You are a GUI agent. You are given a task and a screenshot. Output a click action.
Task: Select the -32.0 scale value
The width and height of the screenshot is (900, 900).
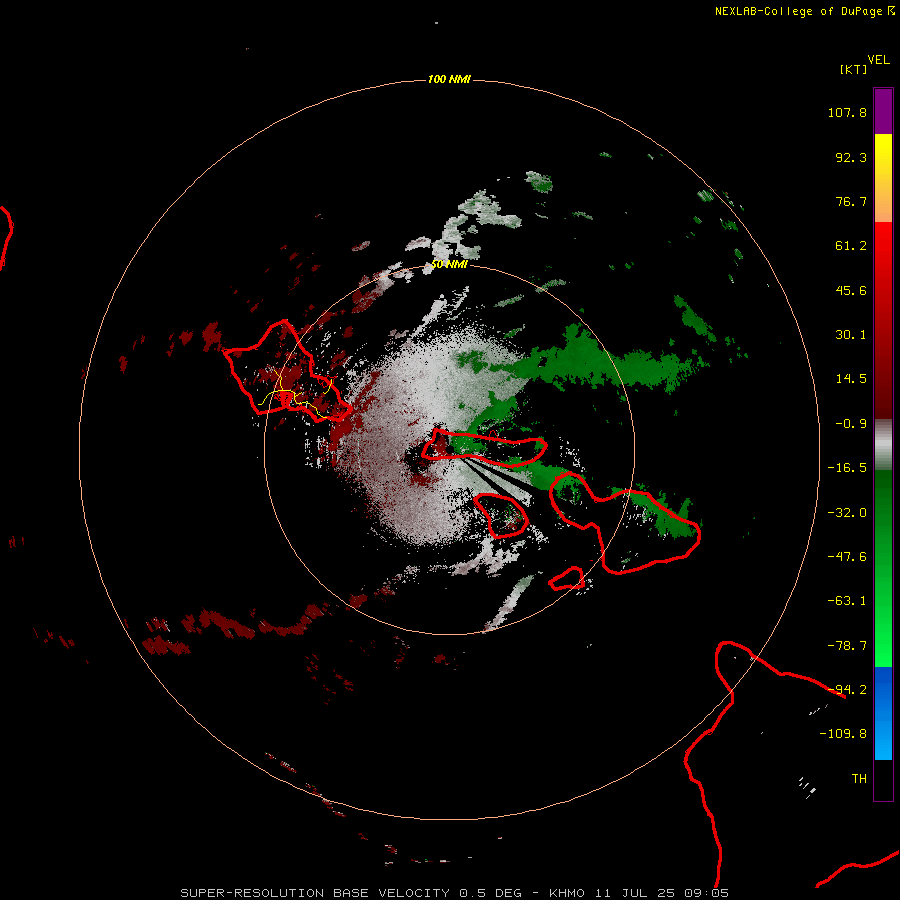coord(847,513)
